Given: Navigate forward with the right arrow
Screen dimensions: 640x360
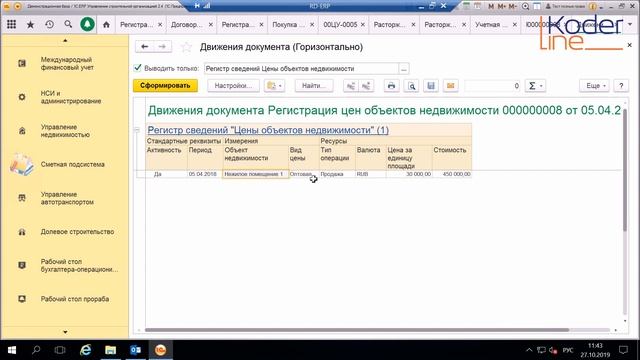Looking at the screenshot, I should click(x=162, y=47).
